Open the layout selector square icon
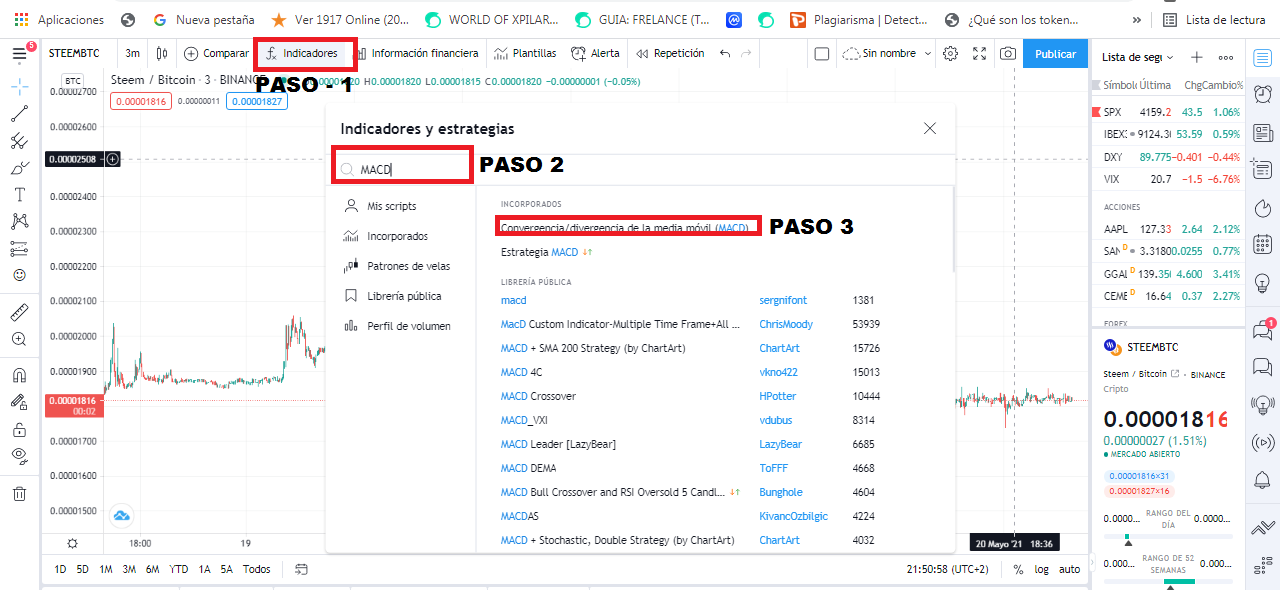 822,53
